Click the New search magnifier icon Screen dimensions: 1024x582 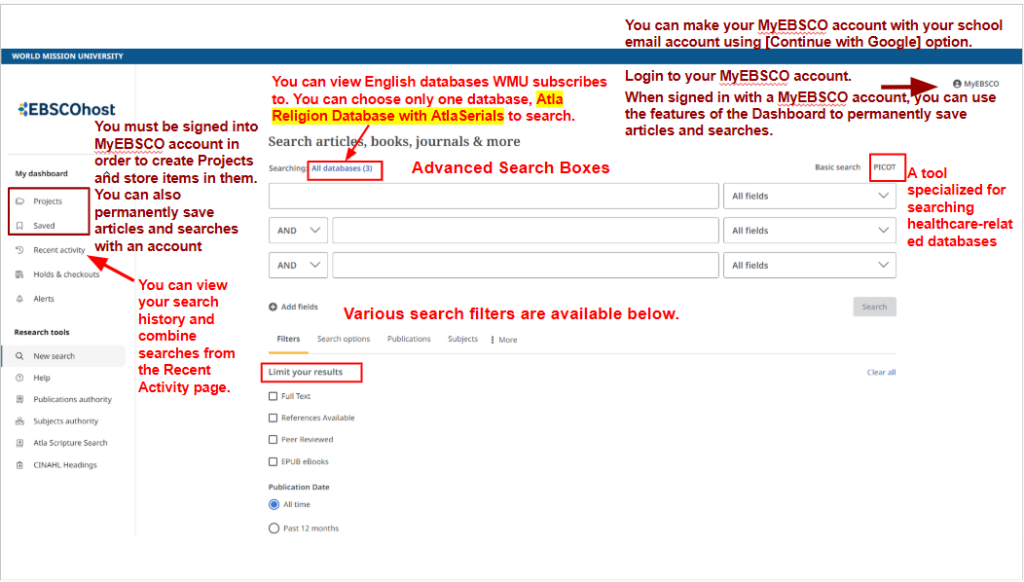pyautogui.click(x=20, y=356)
